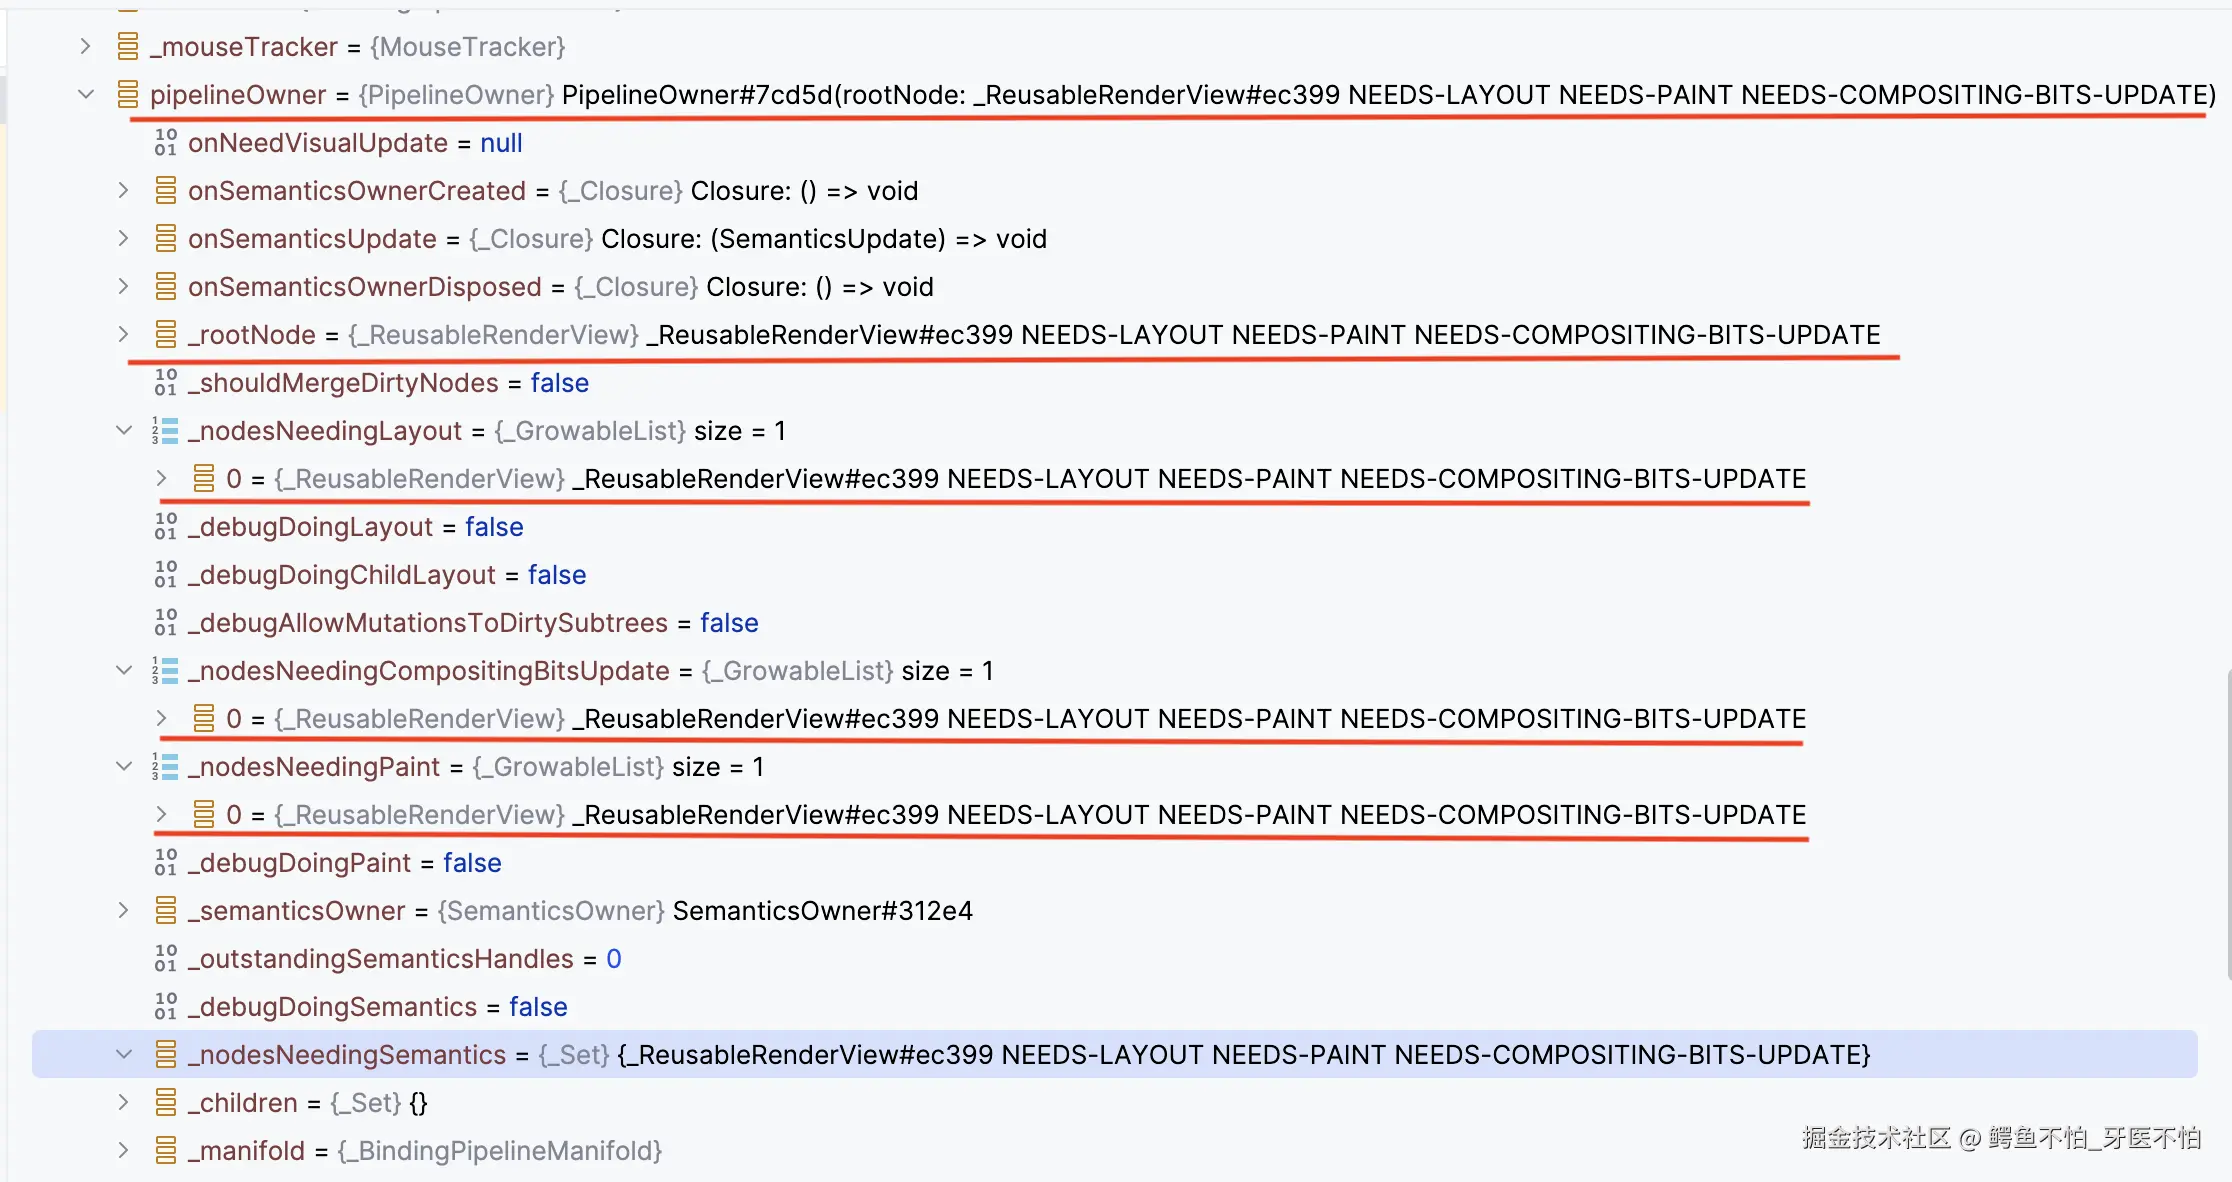The height and width of the screenshot is (1182, 2232).
Task: Collapse the pipelineOwner node
Action: click(x=86, y=95)
